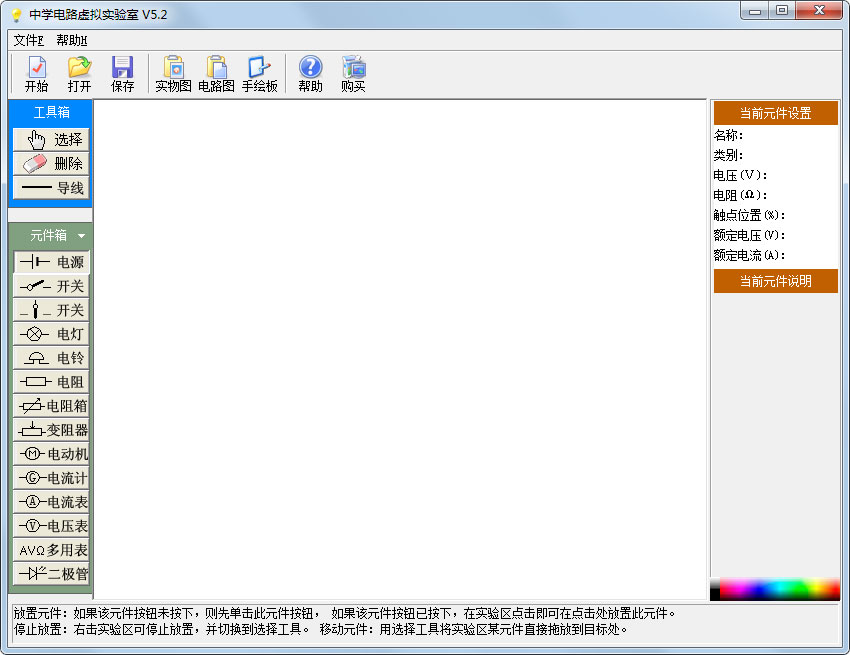This screenshot has width=850, height=655.
Task: Select the 多用表 multimeter component
Action: (x=51, y=550)
